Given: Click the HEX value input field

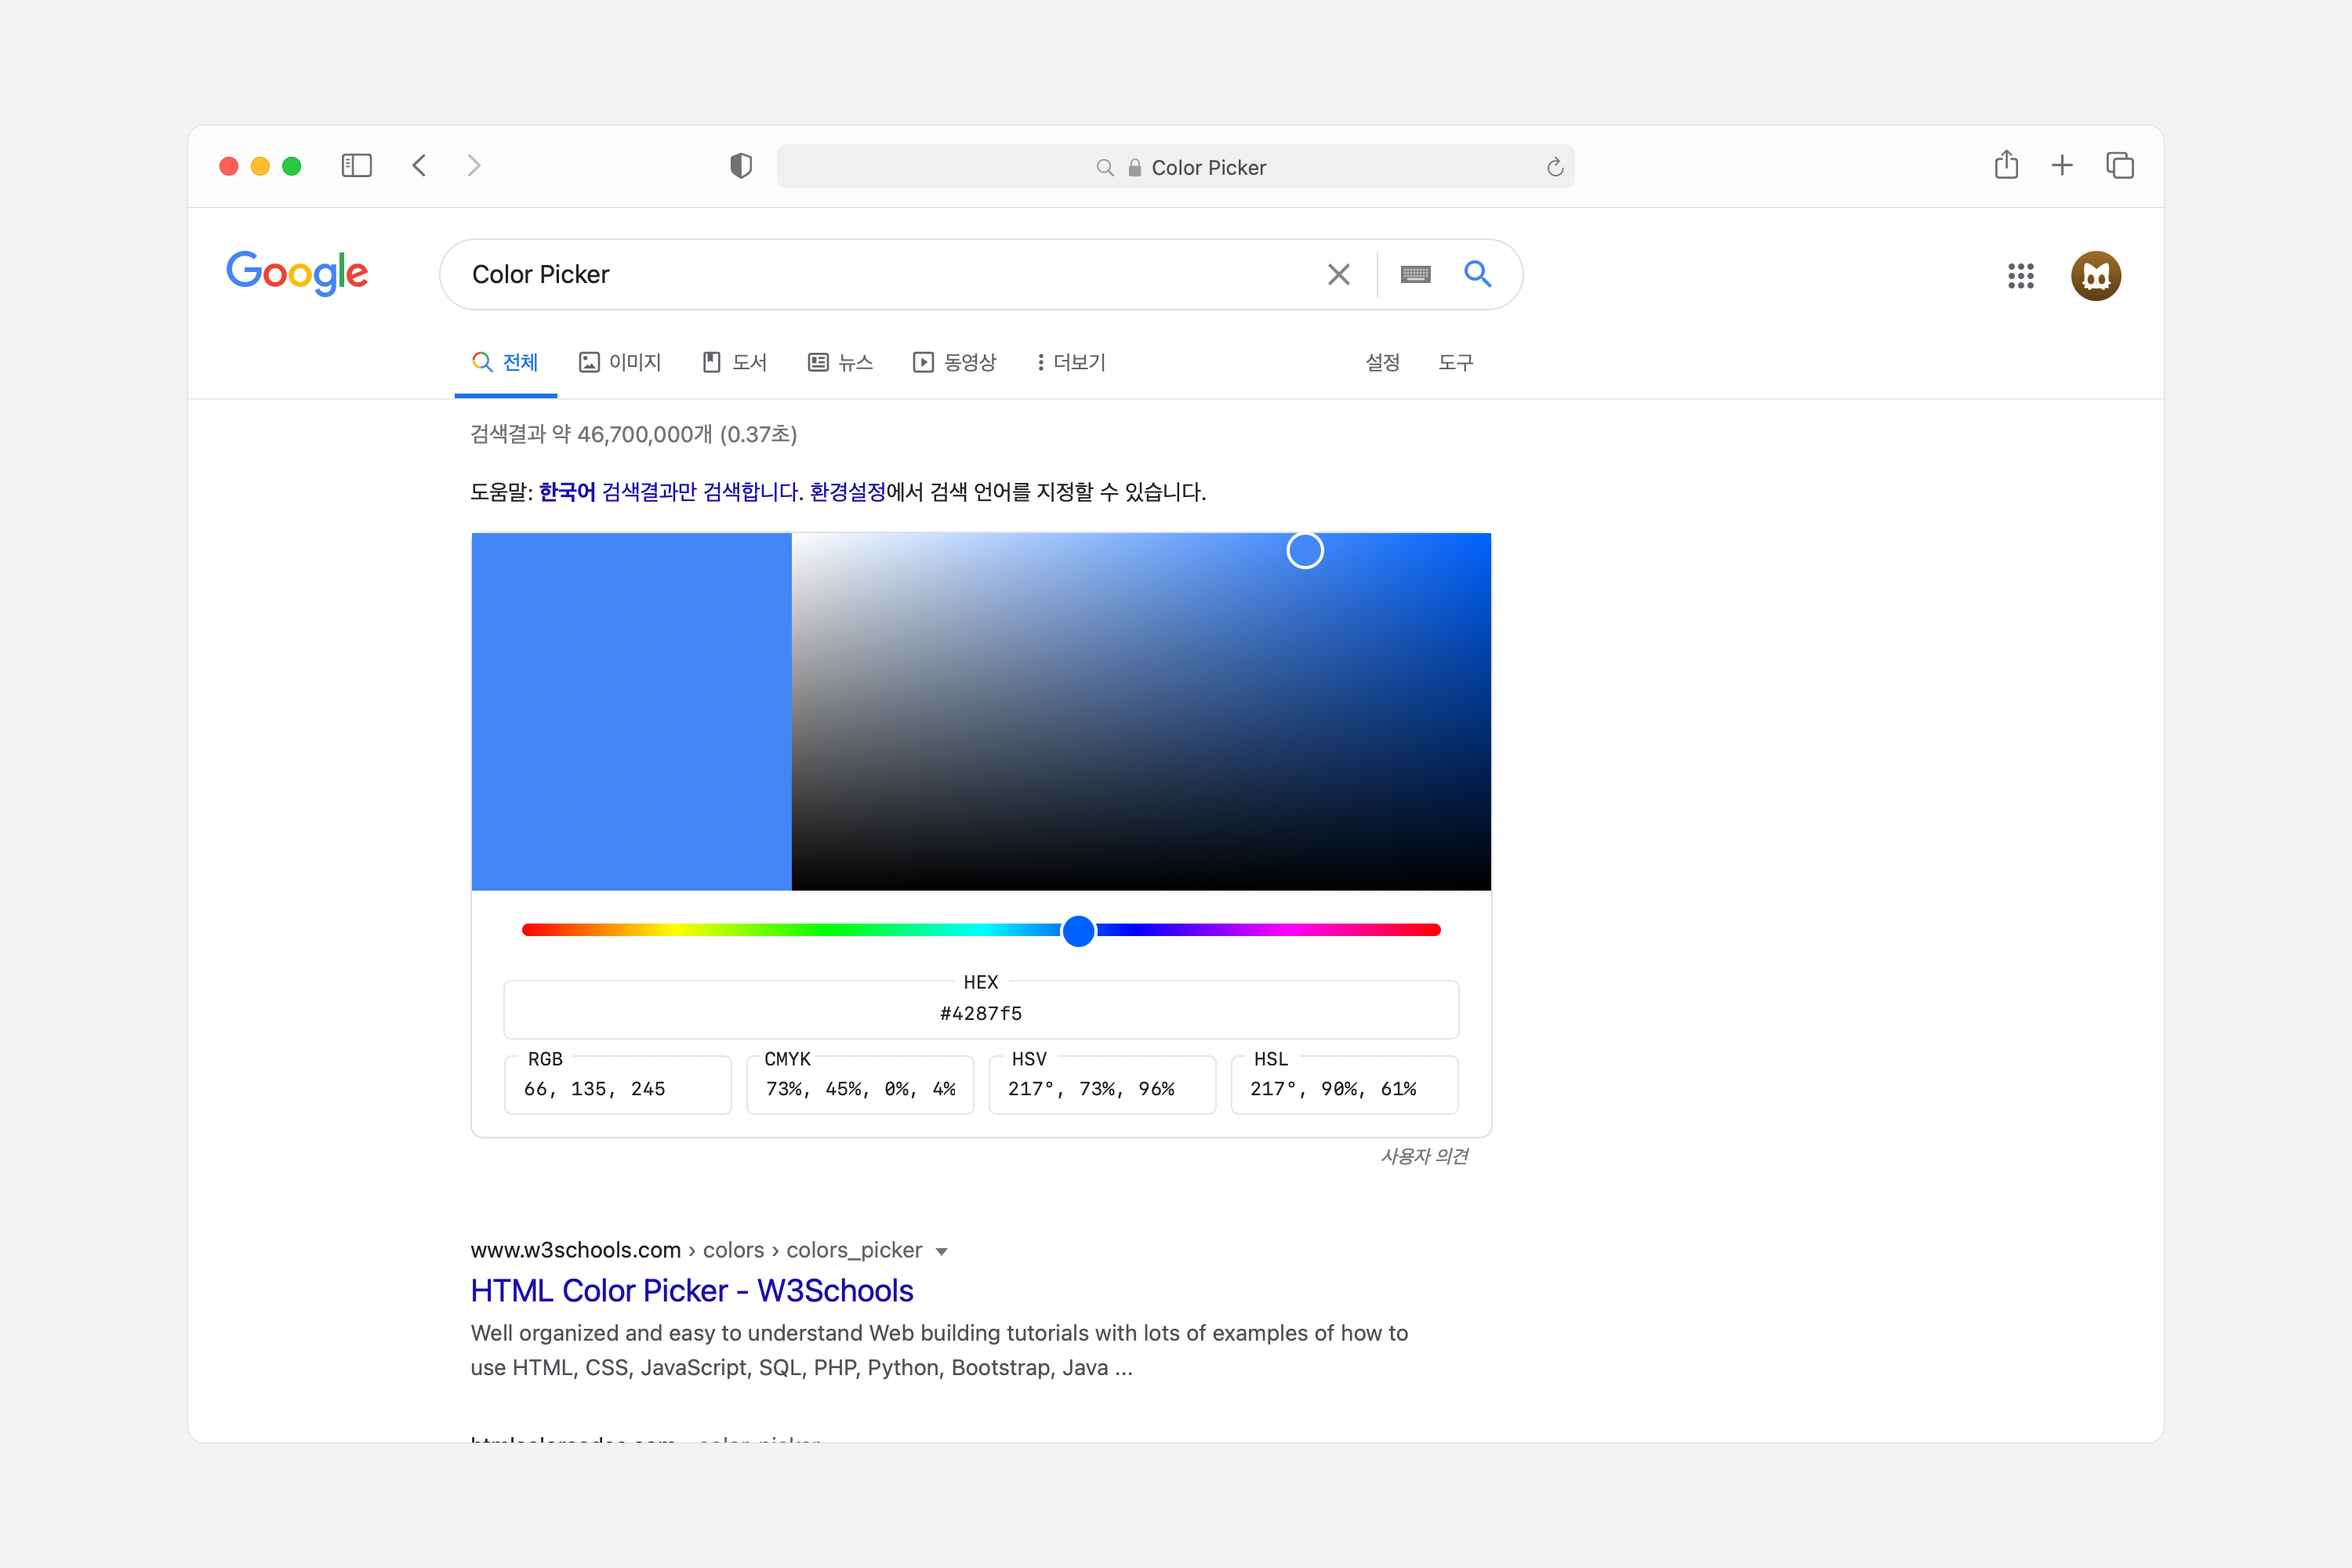Looking at the screenshot, I should pos(980,1012).
